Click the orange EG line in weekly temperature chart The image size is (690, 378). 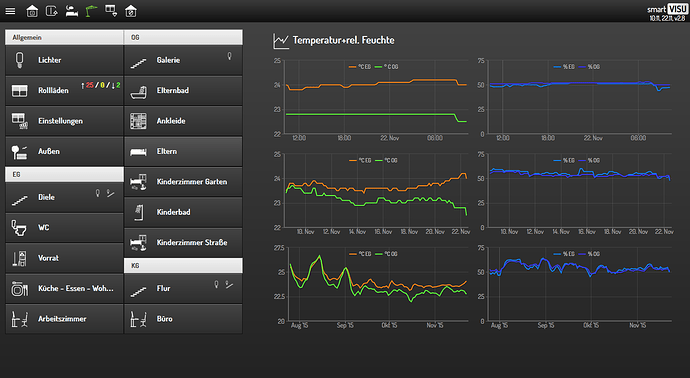pyautogui.click(x=378, y=188)
